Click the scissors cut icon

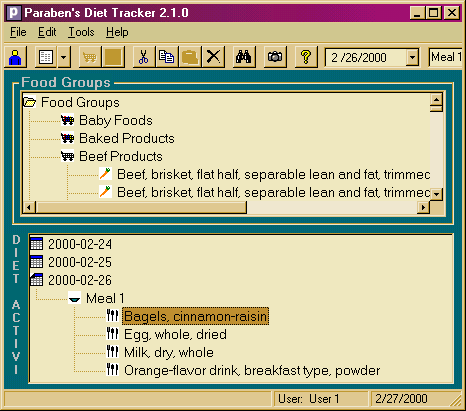(x=143, y=57)
